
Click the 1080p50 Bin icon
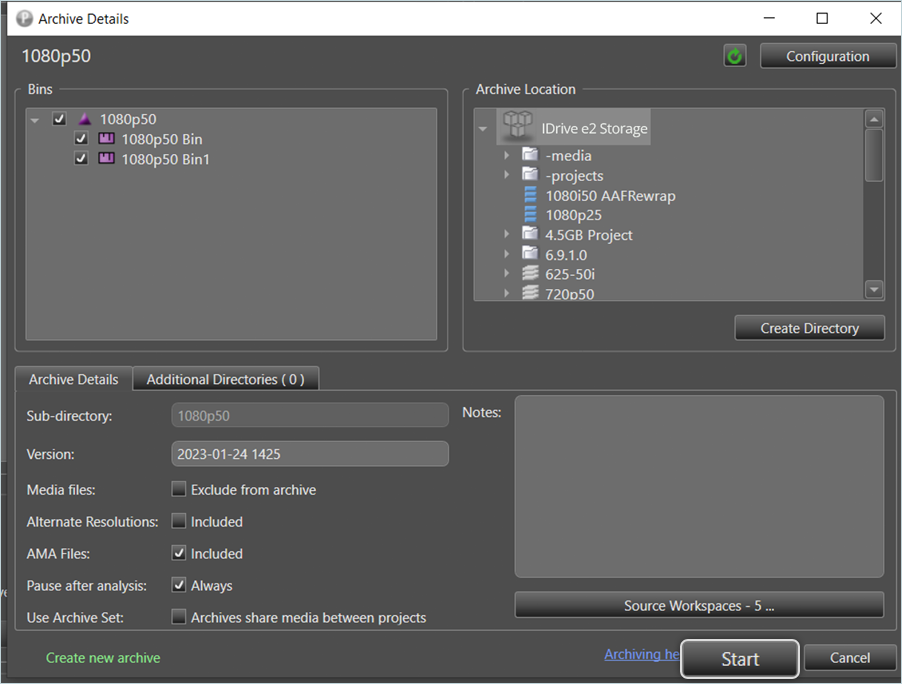[x=106, y=139]
